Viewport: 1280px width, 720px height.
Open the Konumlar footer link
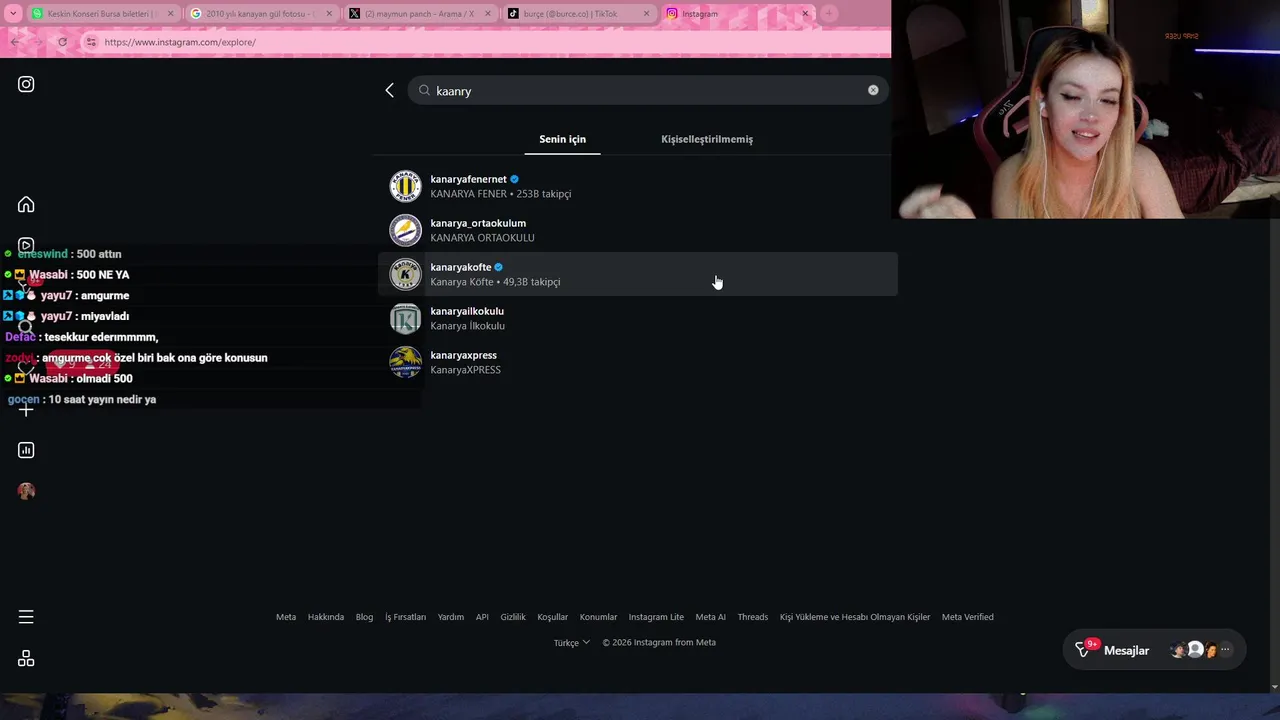click(598, 617)
